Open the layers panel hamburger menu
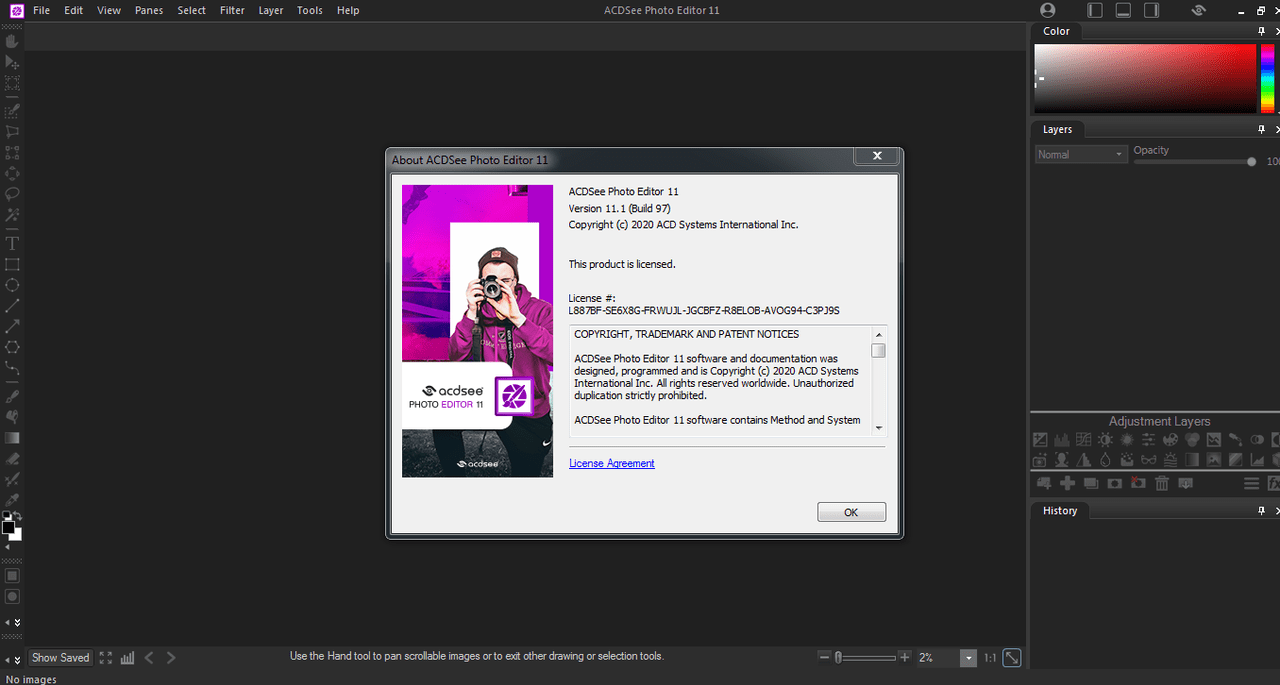 1251,483
